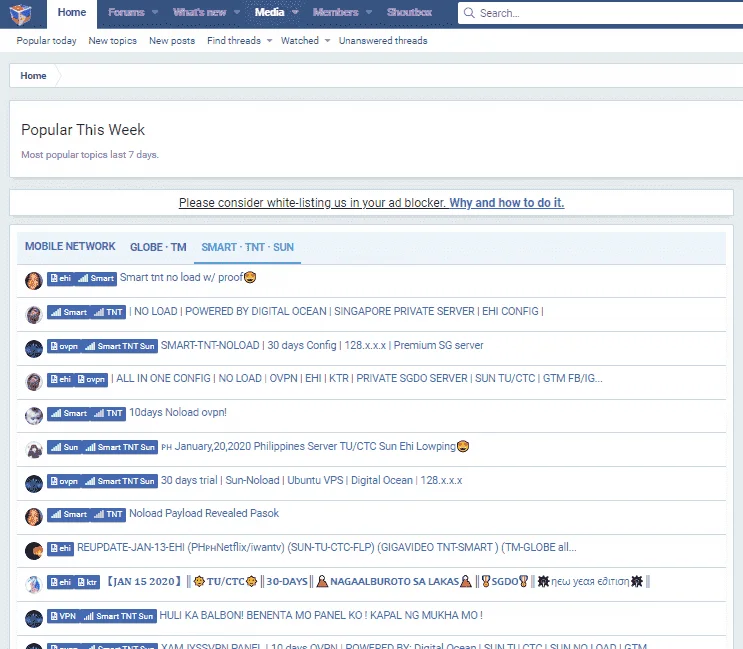Open thread 'Smart tnt no load w/ proof'
743x649 pixels.
coord(188,278)
